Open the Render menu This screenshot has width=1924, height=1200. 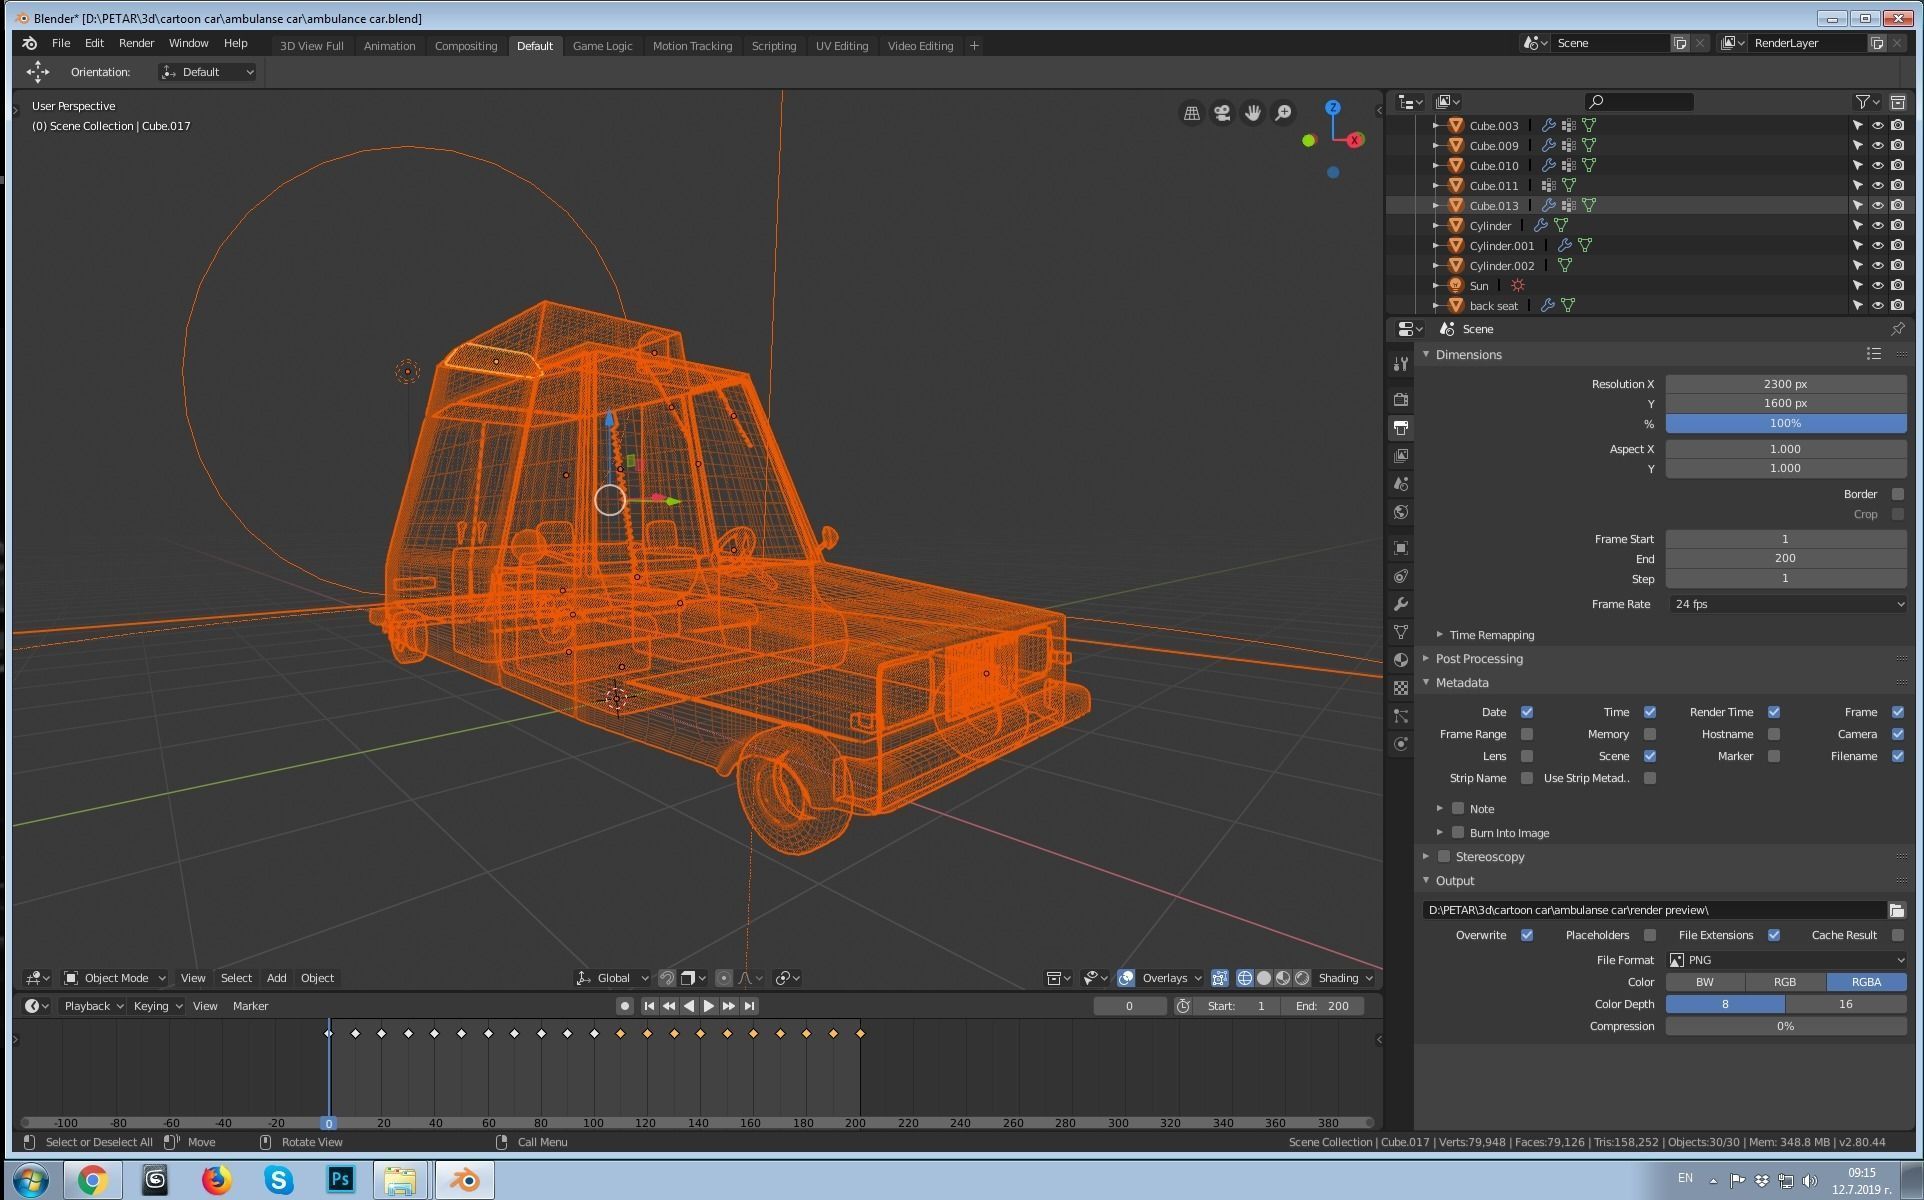[136, 43]
